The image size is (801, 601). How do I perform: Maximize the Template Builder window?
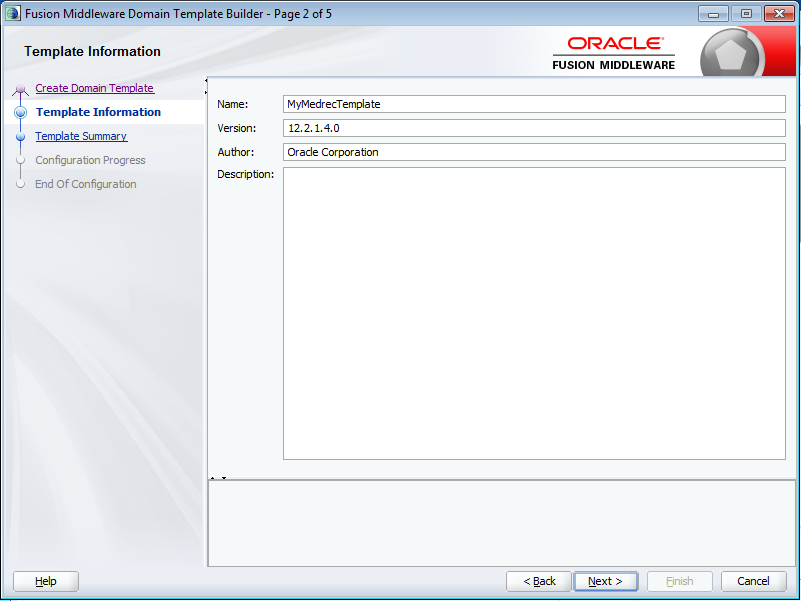point(746,14)
